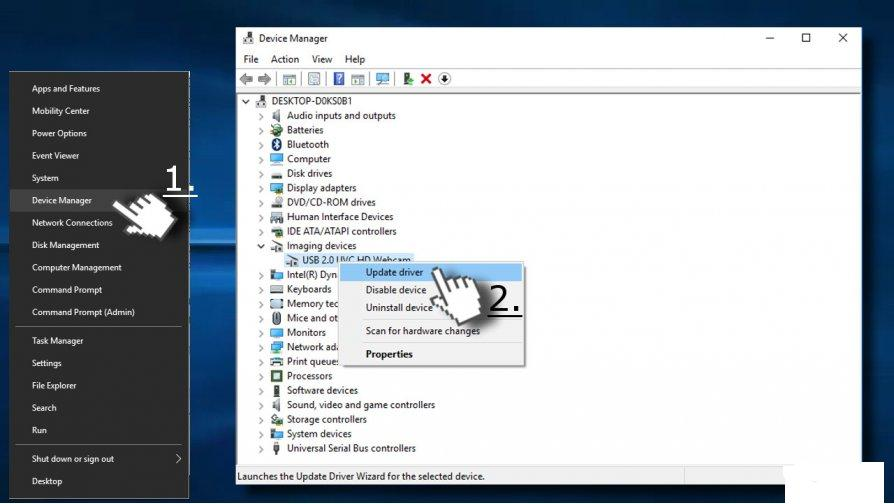The image size is (894, 504).
Task: Select Disable device in the context menu
Action: coord(396,290)
